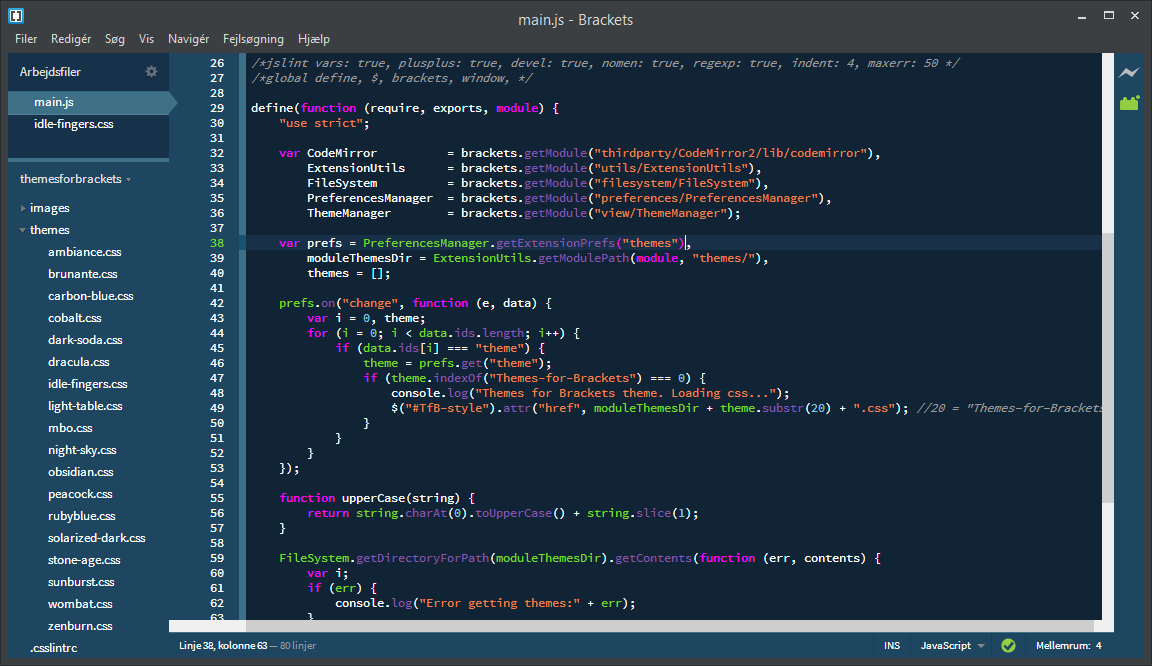Open the Fejlsøgning menu
The height and width of the screenshot is (666, 1152).
tap(253, 39)
